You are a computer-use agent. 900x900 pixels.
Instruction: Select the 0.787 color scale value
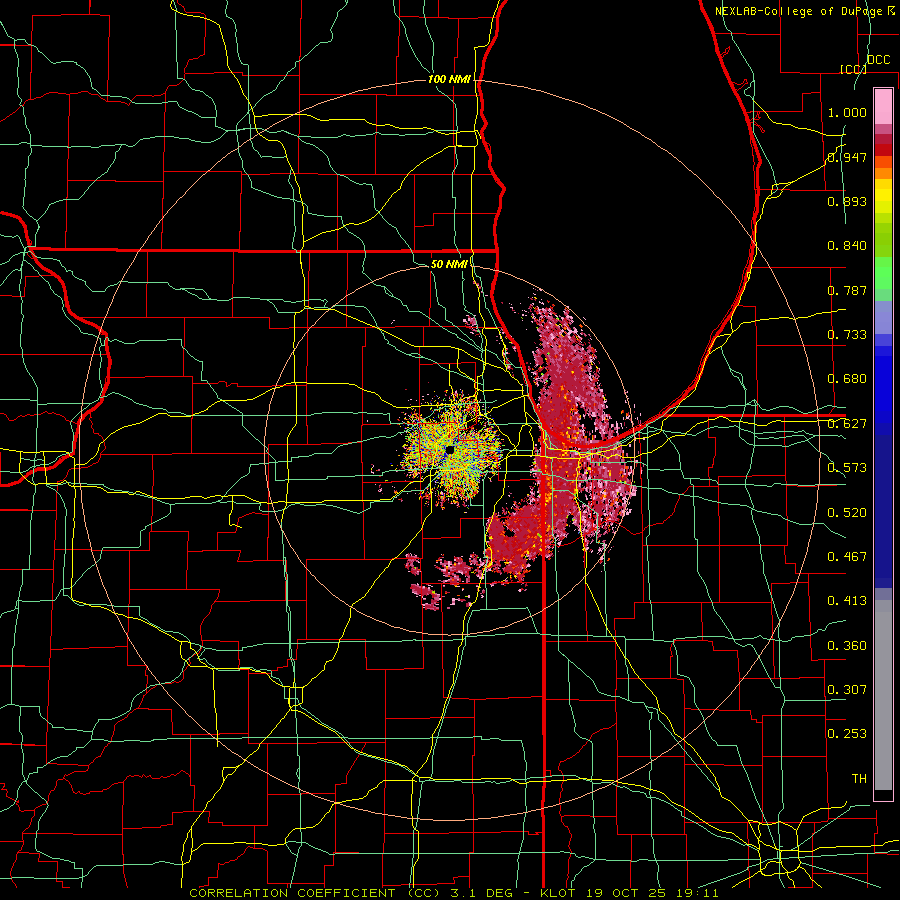click(x=847, y=290)
